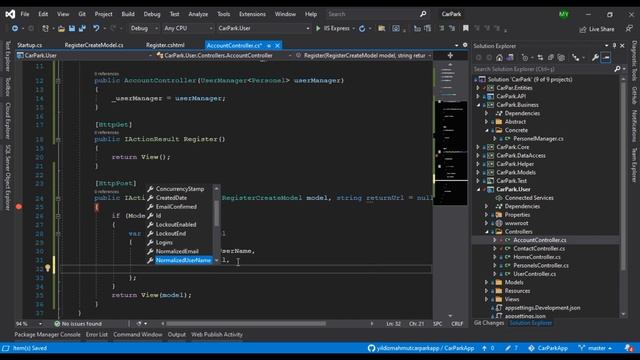Collapse the CarPark.Business project node
Screen dimensions: 640x360
coord(478,105)
